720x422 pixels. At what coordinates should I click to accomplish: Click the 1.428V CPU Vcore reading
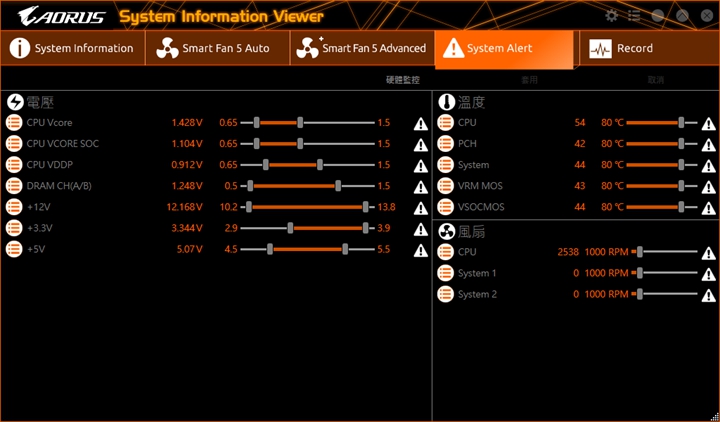[187, 123]
